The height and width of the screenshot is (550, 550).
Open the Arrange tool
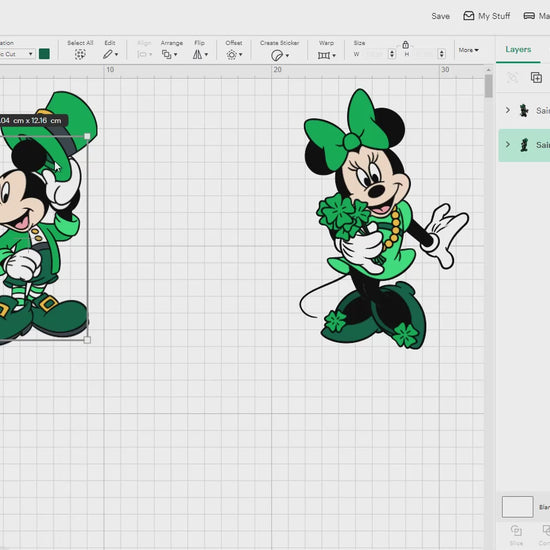tap(167, 54)
